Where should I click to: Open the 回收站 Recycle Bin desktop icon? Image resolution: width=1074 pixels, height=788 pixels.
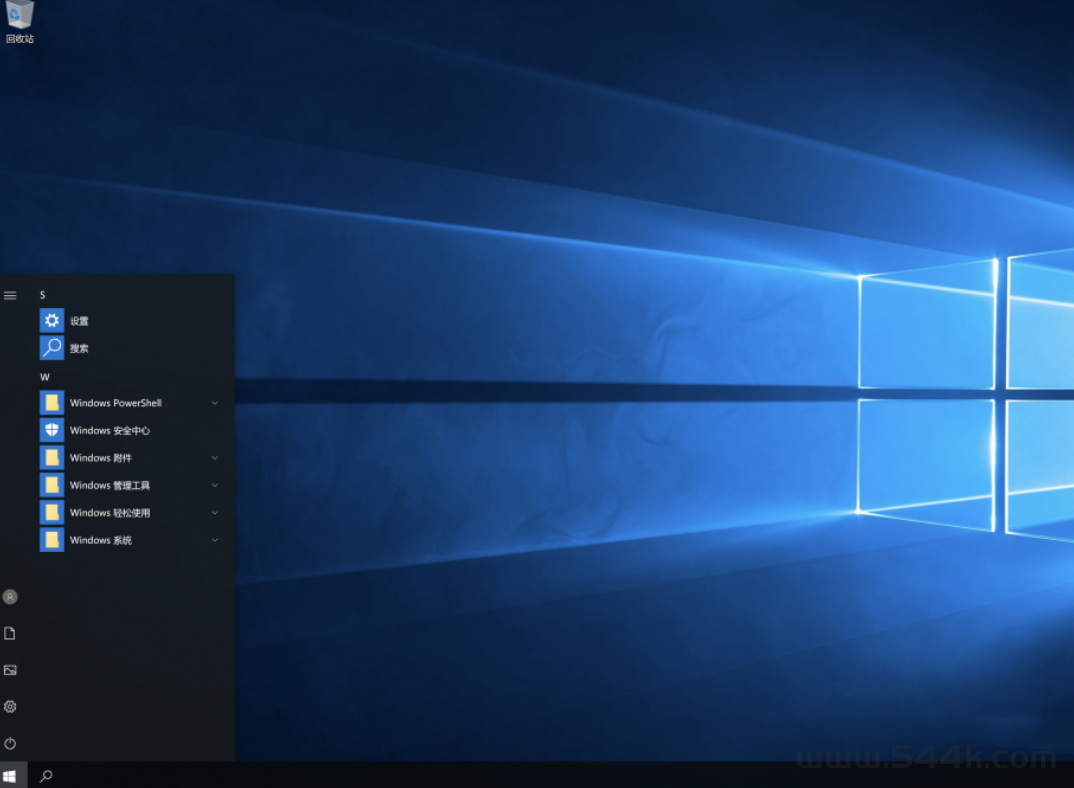click(20, 19)
